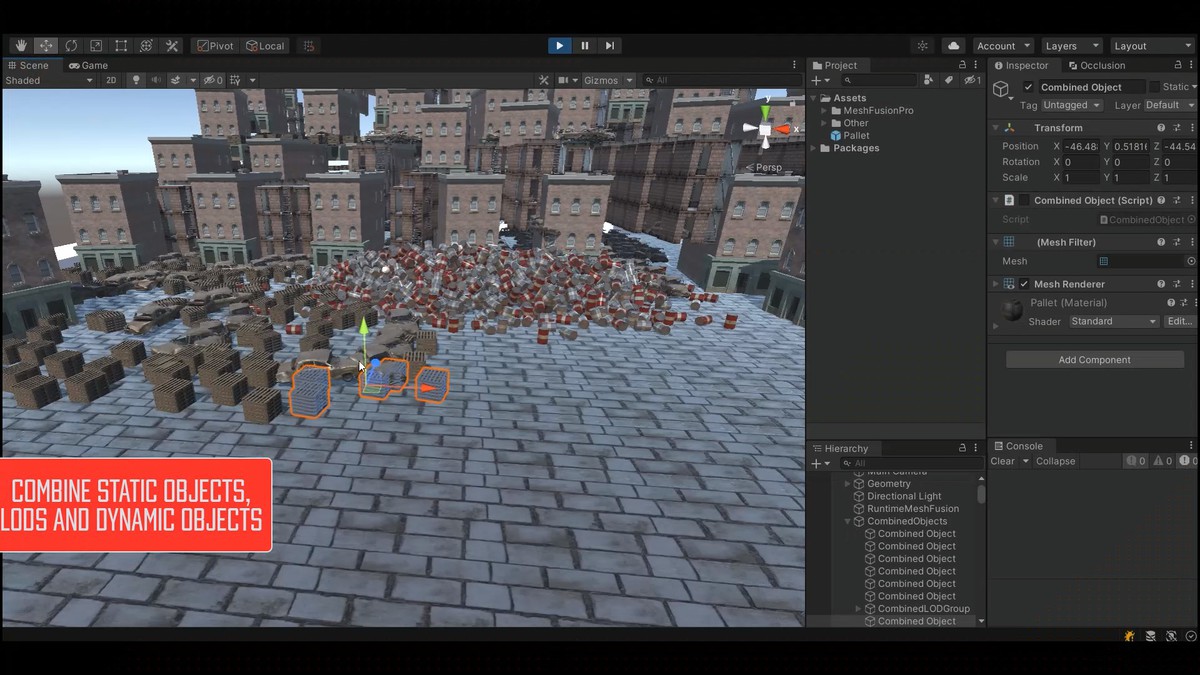Select the combined Transform tool
The width and height of the screenshot is (1200, 675).
[146, 45]
